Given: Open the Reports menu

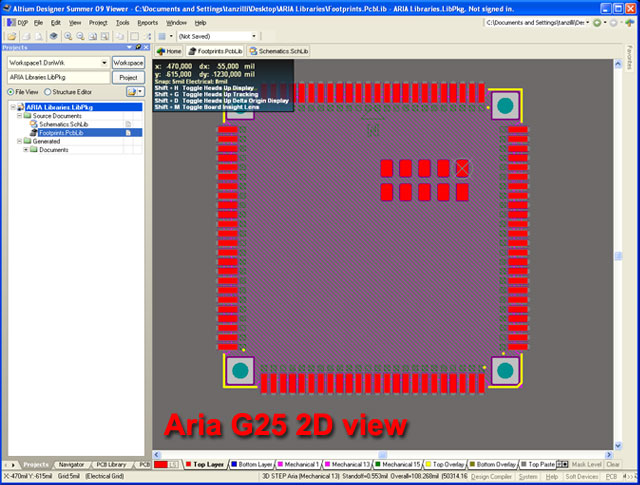Looking at the screenshot, I should coord(147,23).
